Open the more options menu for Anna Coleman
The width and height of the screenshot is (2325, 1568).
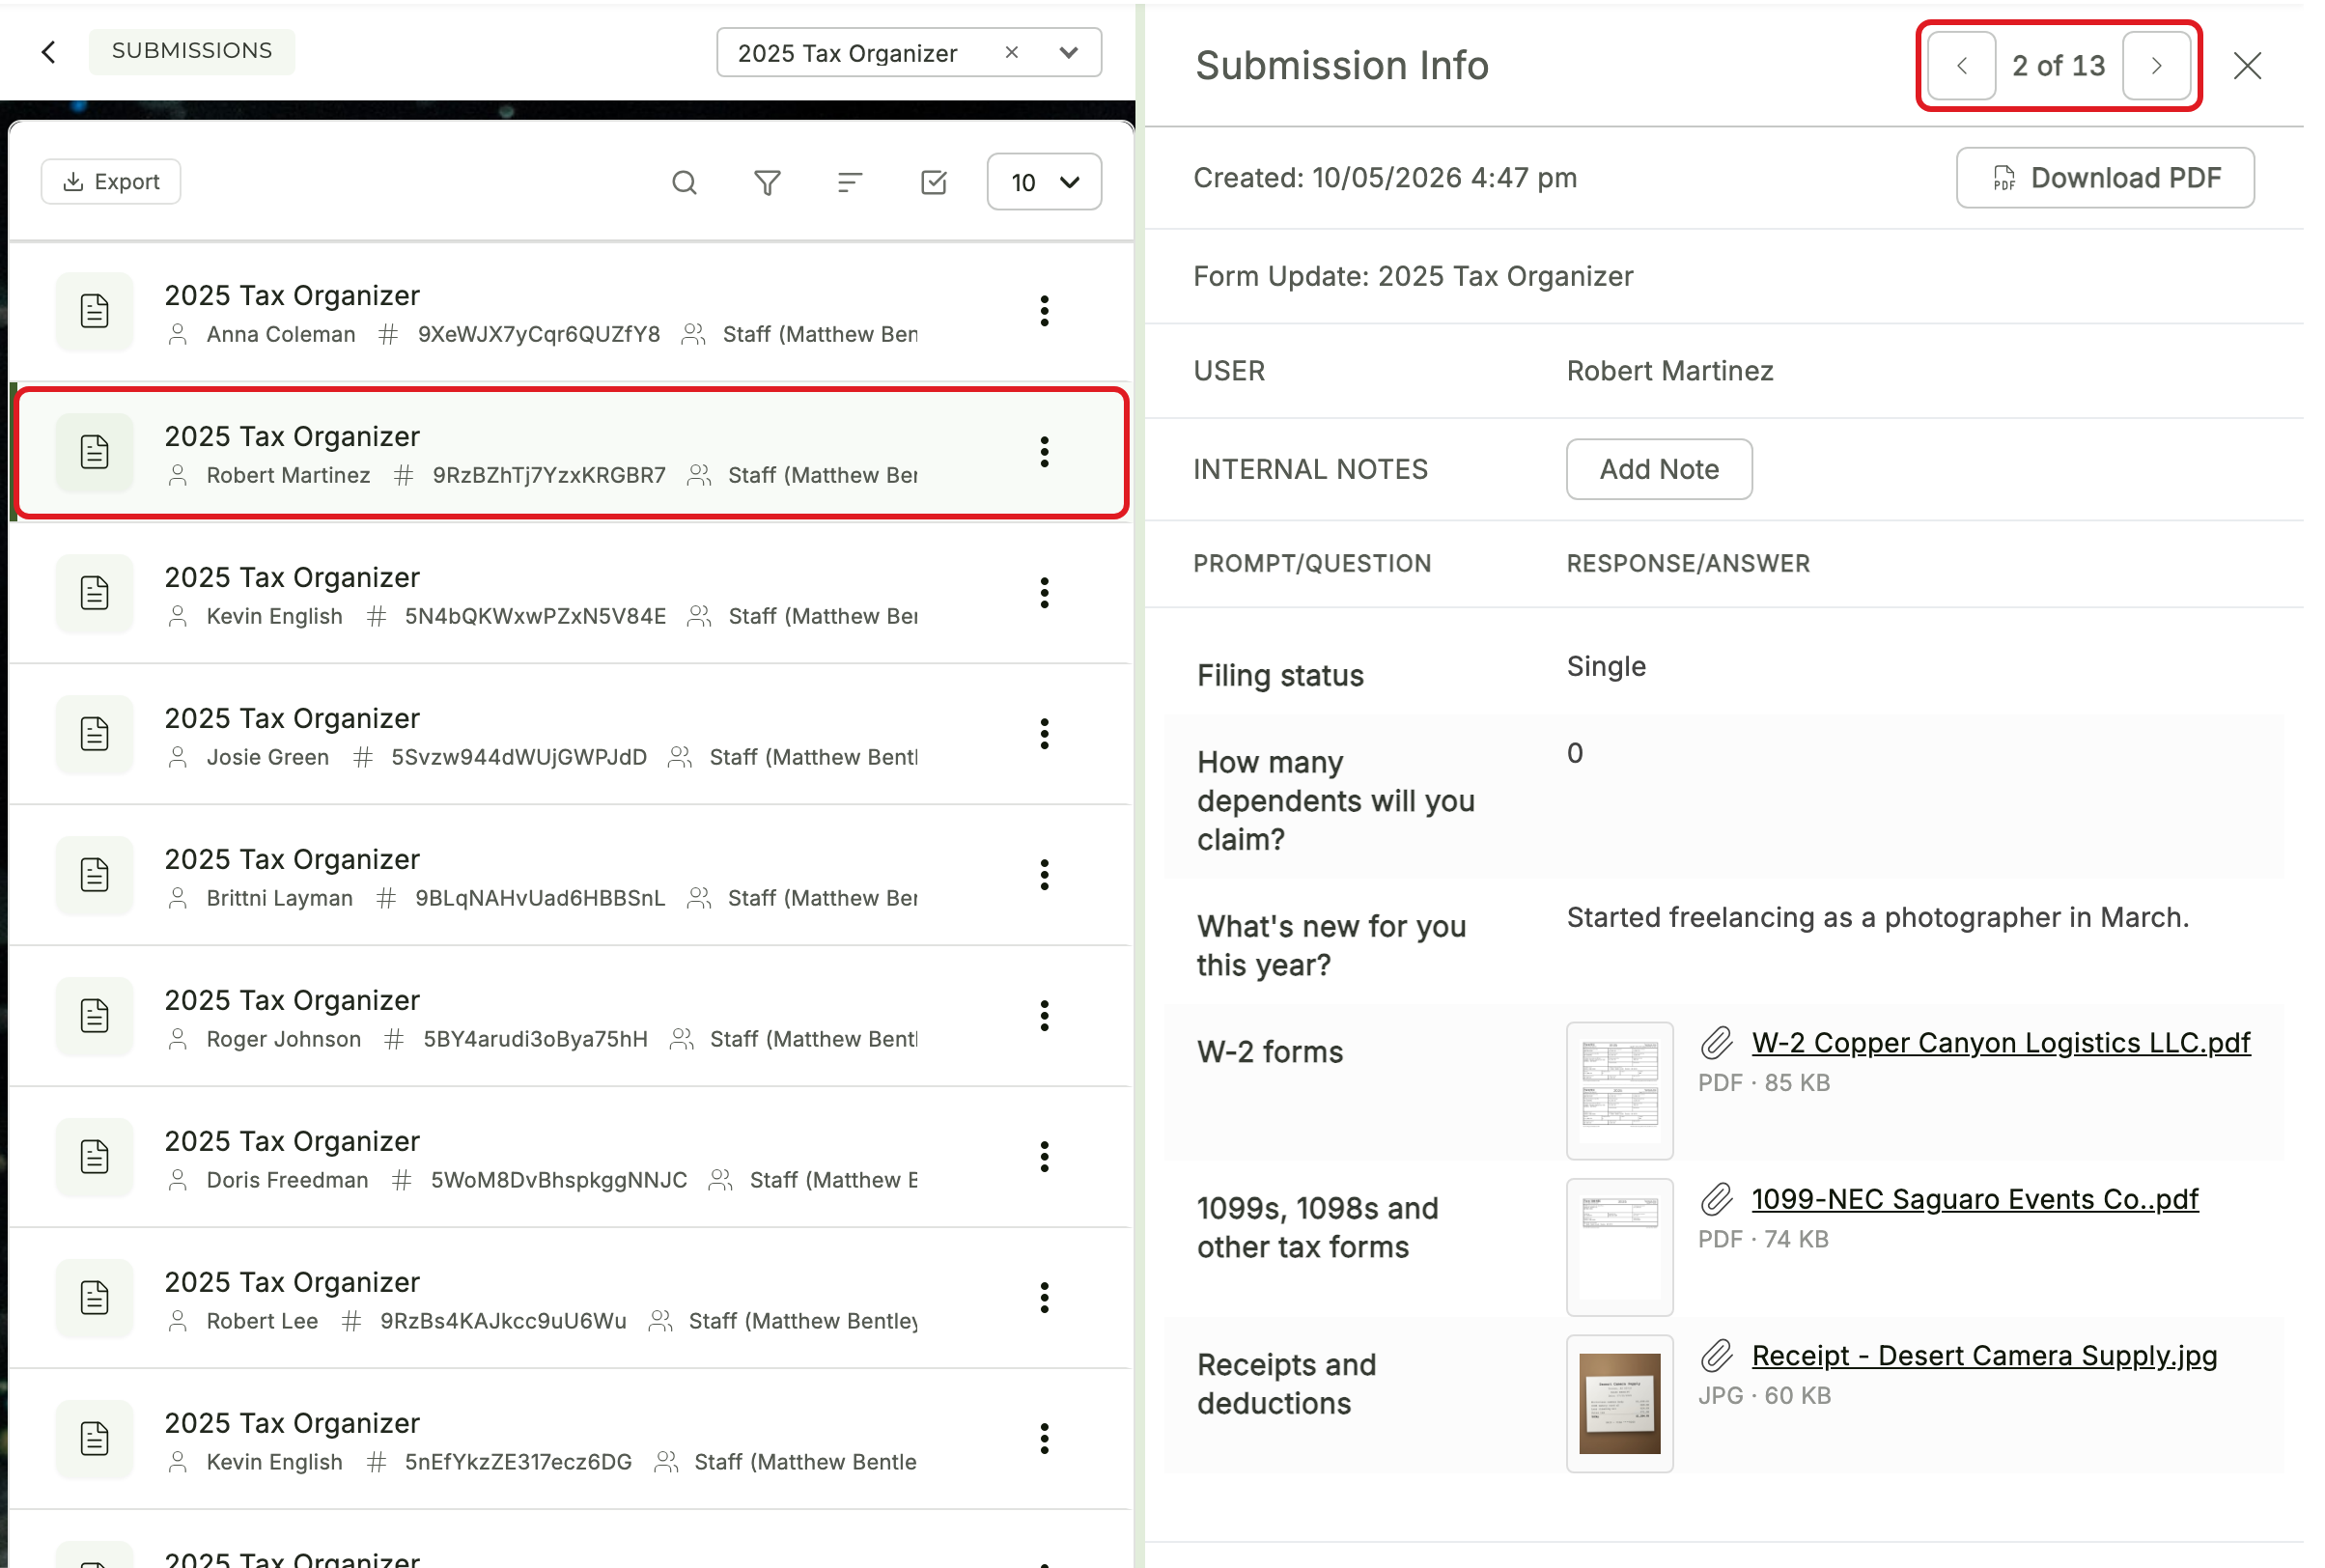tap(1044, 311)
